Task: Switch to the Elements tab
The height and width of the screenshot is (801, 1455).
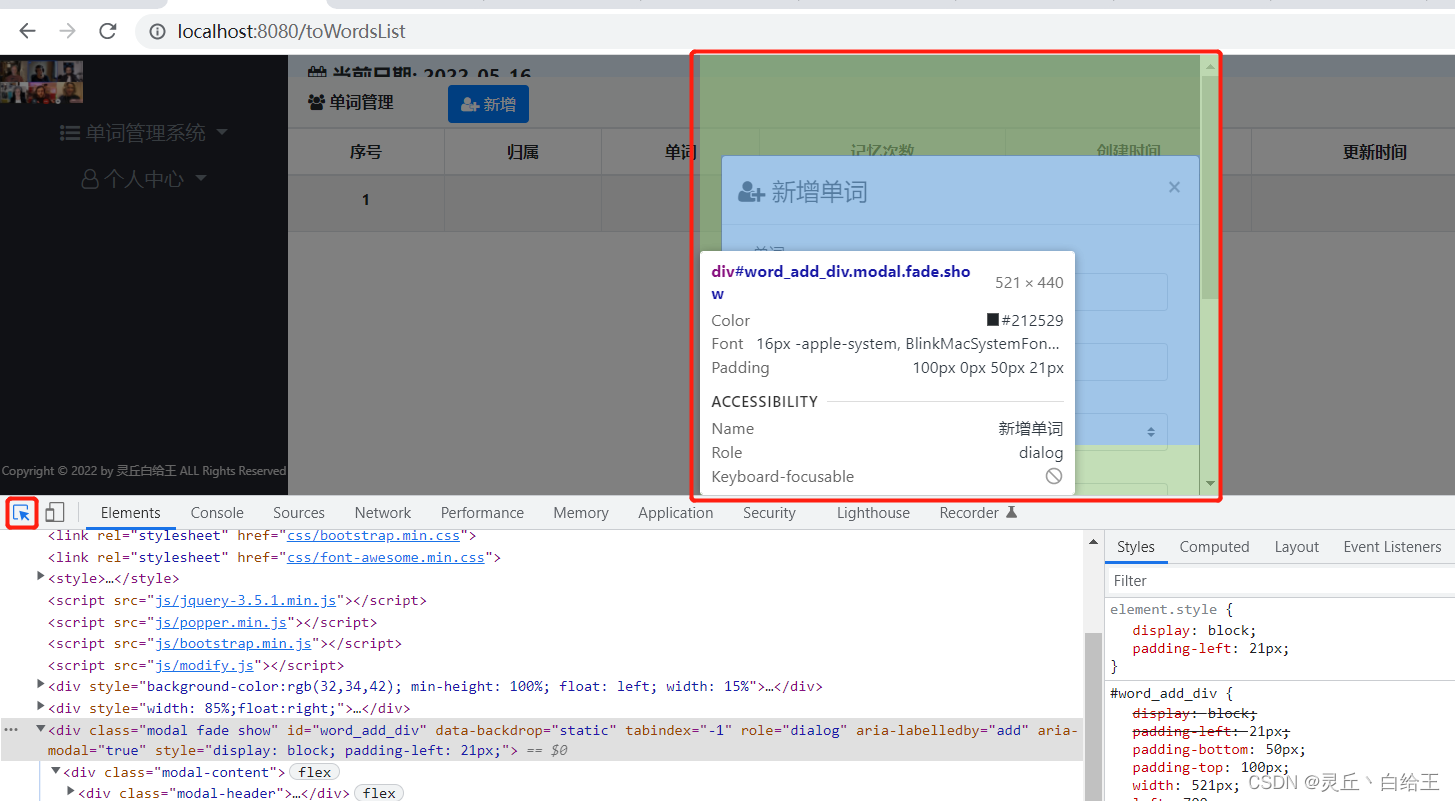Action: tap(130, 512)
